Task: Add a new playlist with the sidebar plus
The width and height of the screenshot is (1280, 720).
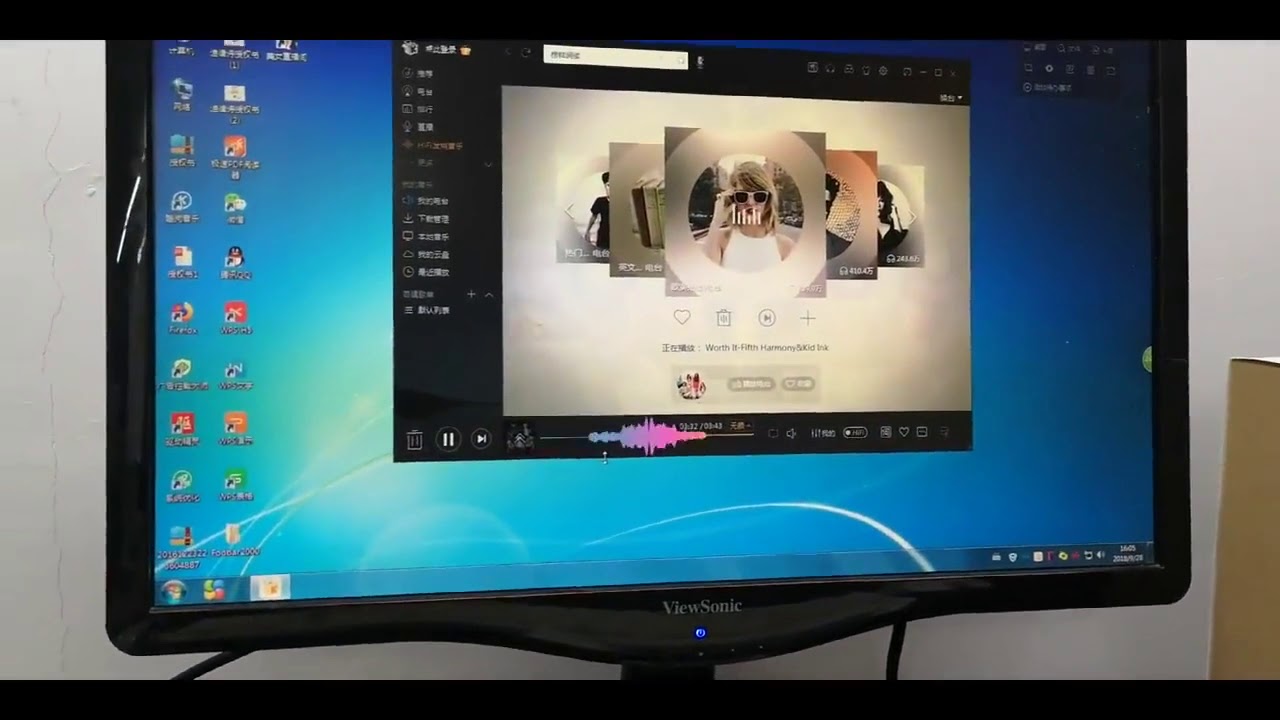Action: click(x=471, y=294)
